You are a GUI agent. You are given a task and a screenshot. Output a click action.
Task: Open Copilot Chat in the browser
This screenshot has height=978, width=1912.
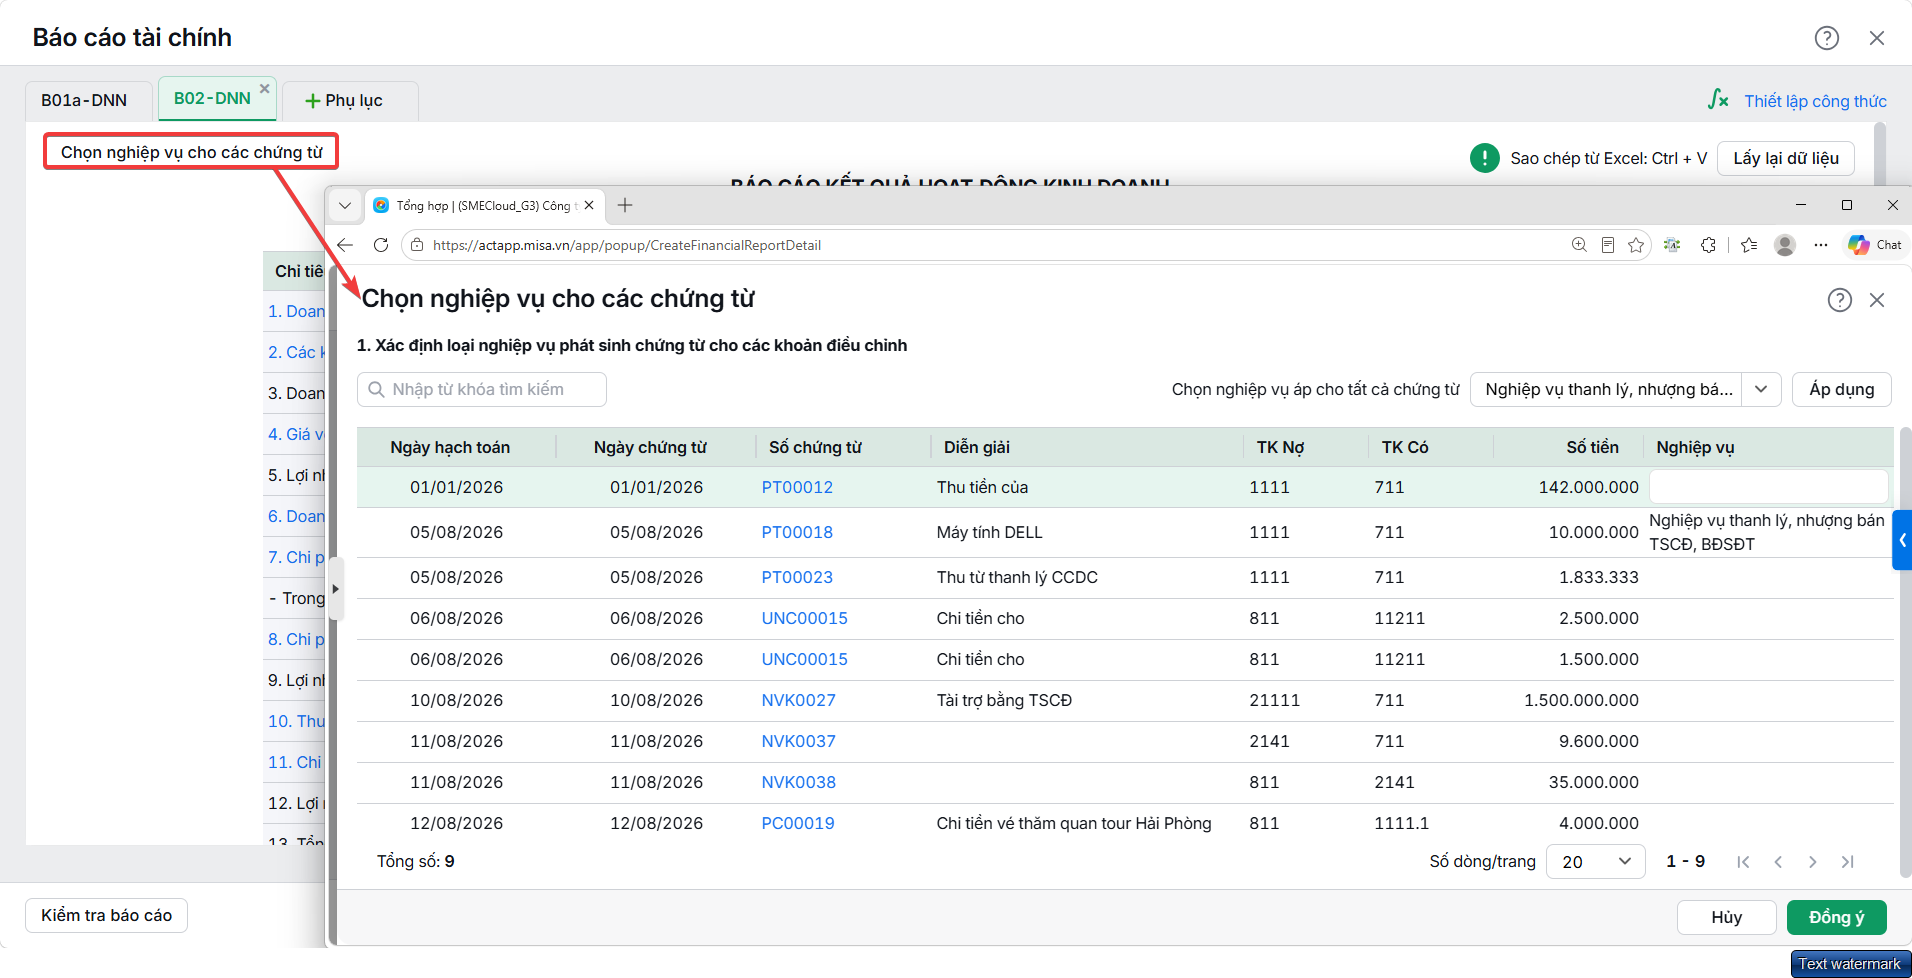[1875, 245]
